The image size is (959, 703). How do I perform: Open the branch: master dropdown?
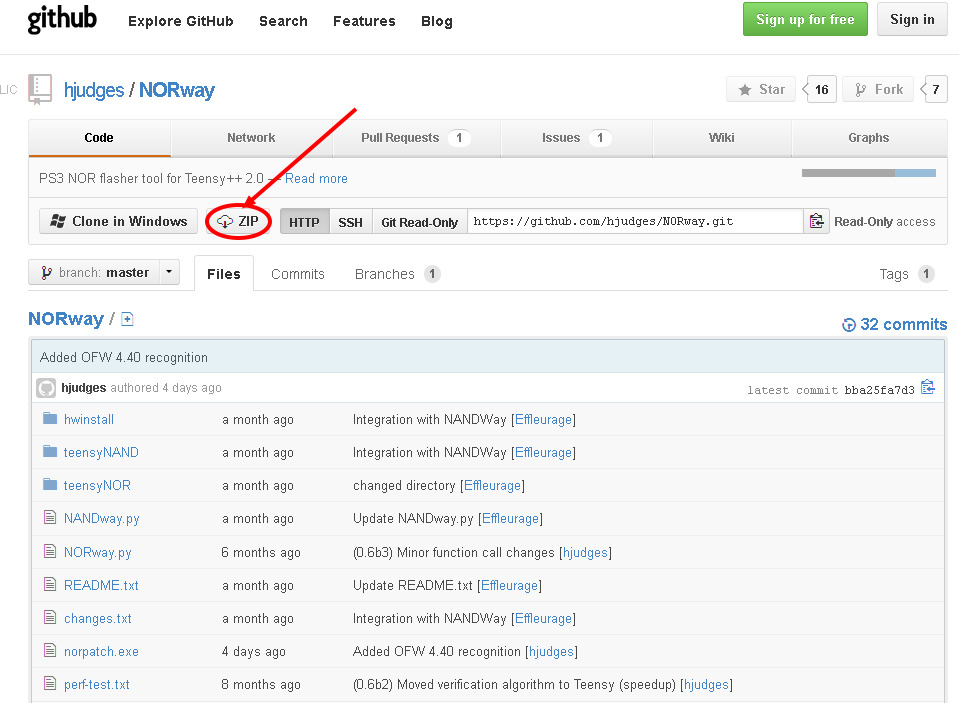(x=104, y=272)
